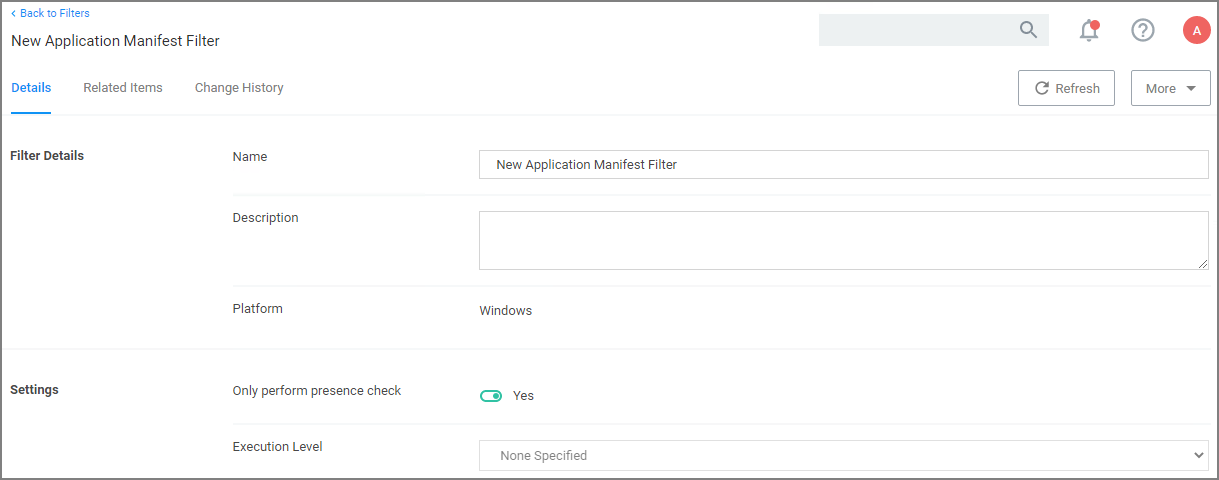The width and height of the screenshot is (1219, 480).
Task: Switch to the Related Items tab
Action: (123, 88)
